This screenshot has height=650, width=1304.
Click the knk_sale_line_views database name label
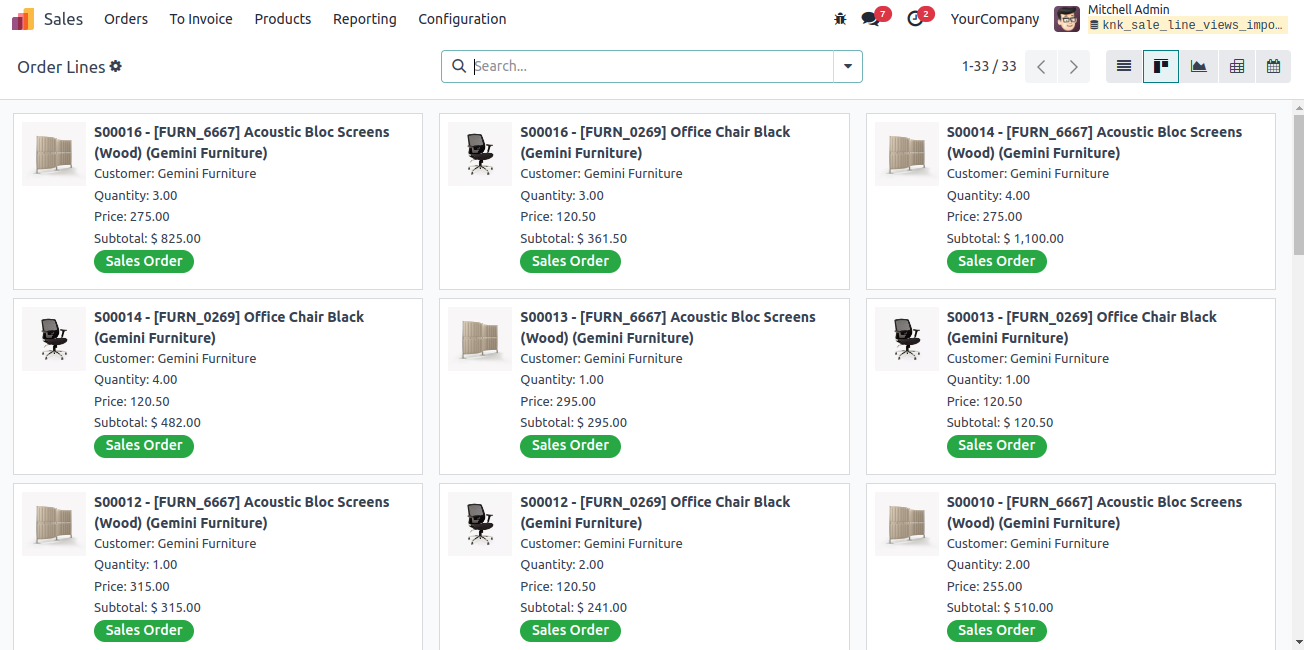[1185, 25]
